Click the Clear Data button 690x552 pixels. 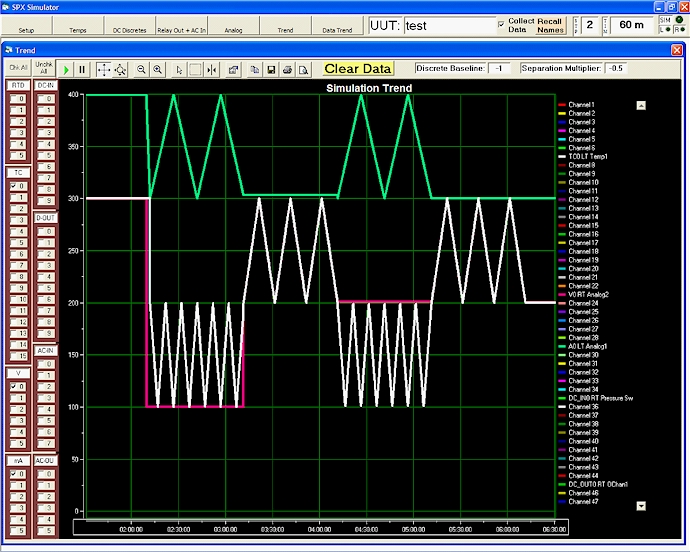point(358,69)
